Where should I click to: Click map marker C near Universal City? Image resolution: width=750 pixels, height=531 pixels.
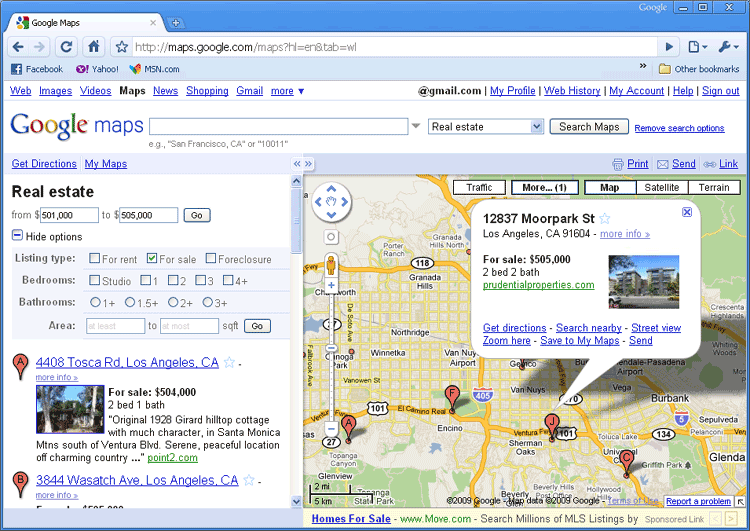click(626, 463)
